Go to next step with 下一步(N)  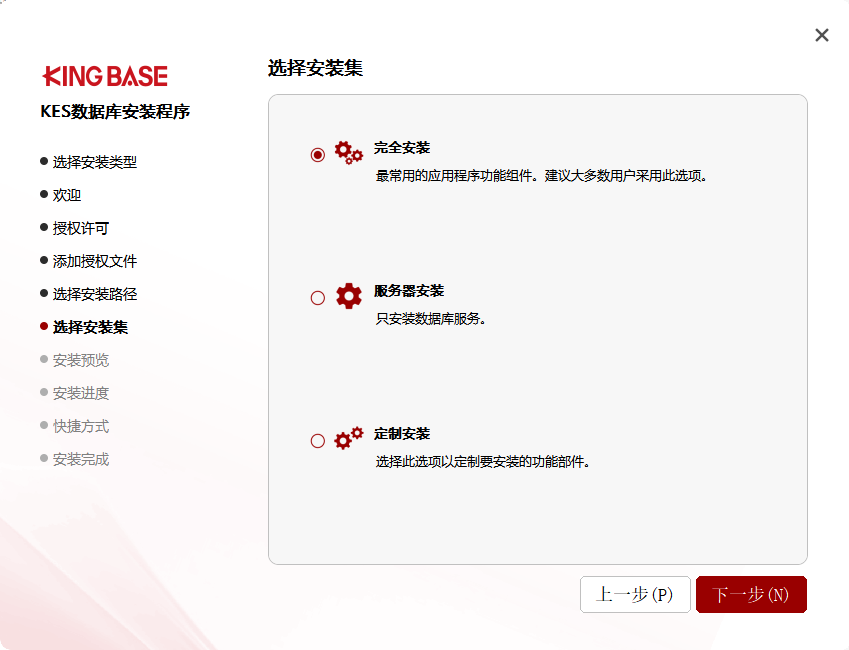[751, 595]
